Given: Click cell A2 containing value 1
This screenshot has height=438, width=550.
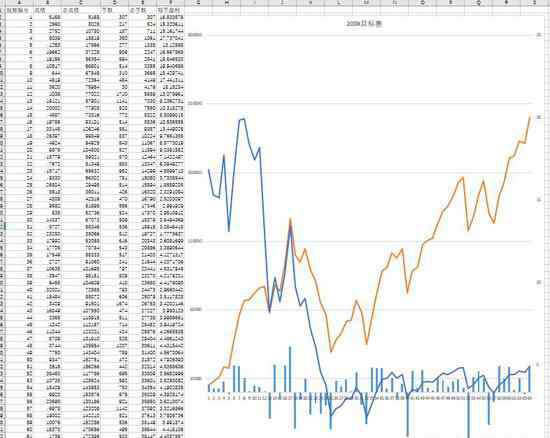Looking at the screenshot, I should [x=20, y=17].
